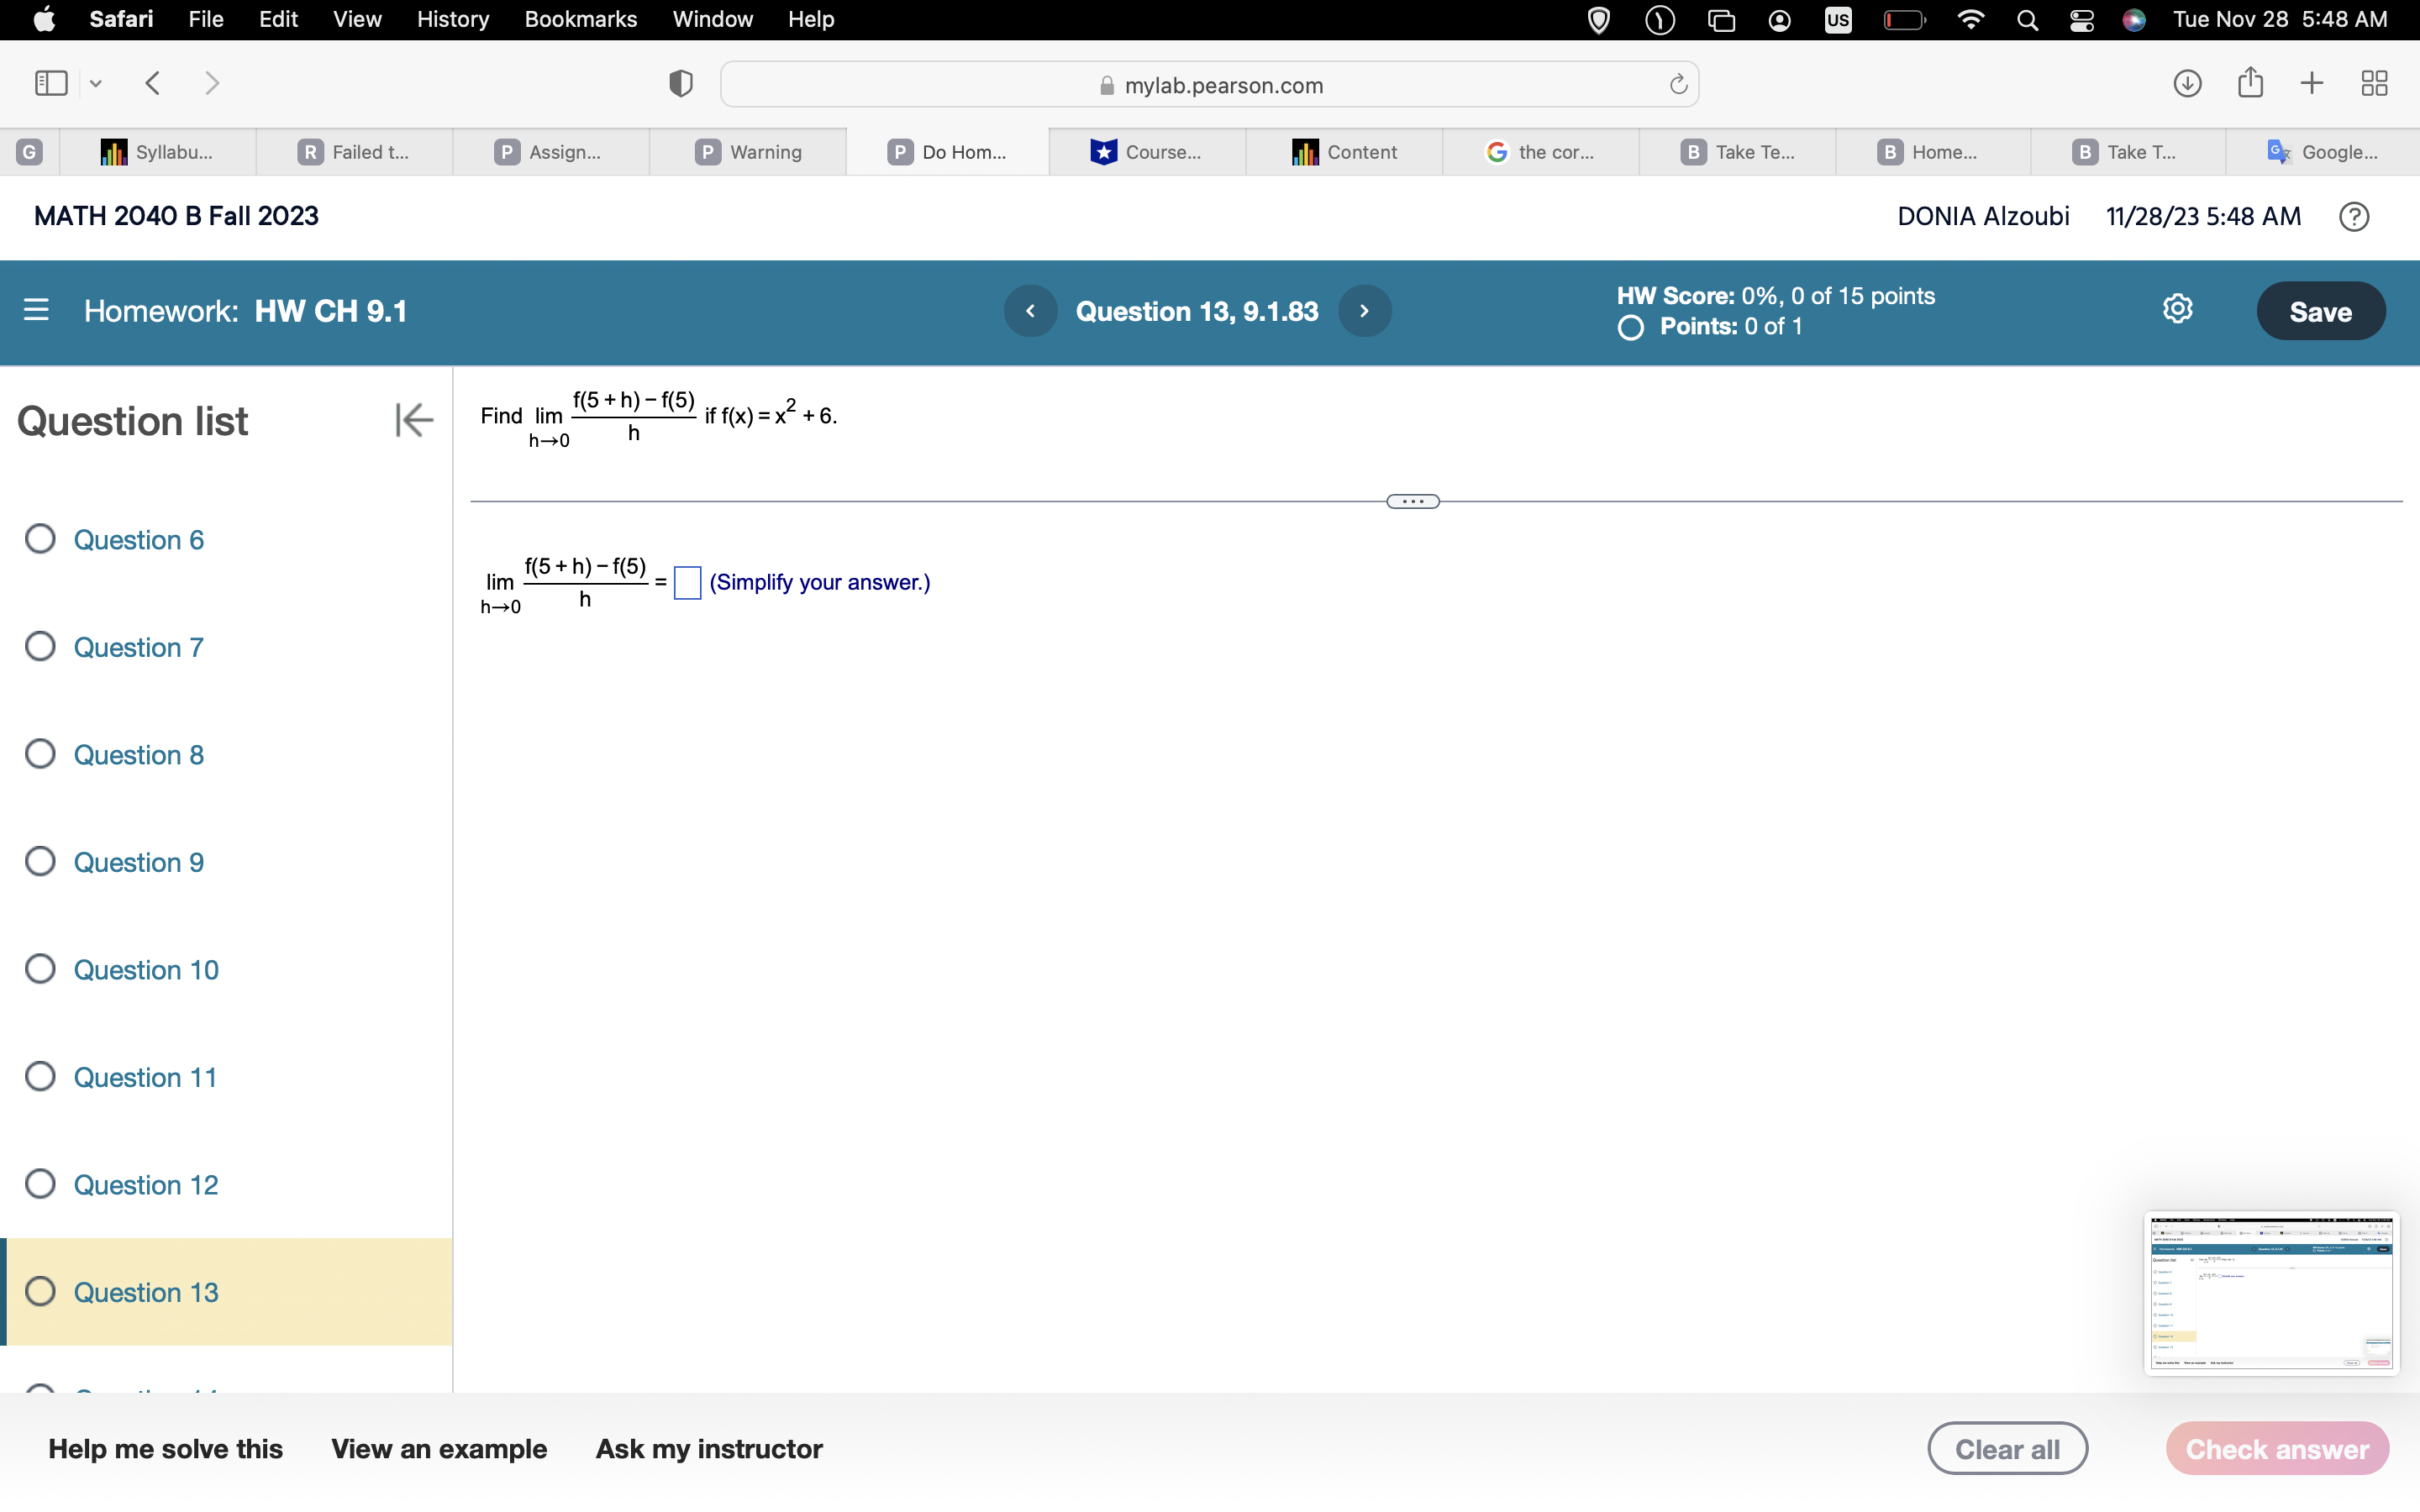The height and width of the screenshot is (1512, 2420).
Task: Click the answer input box
Action: 687,582
